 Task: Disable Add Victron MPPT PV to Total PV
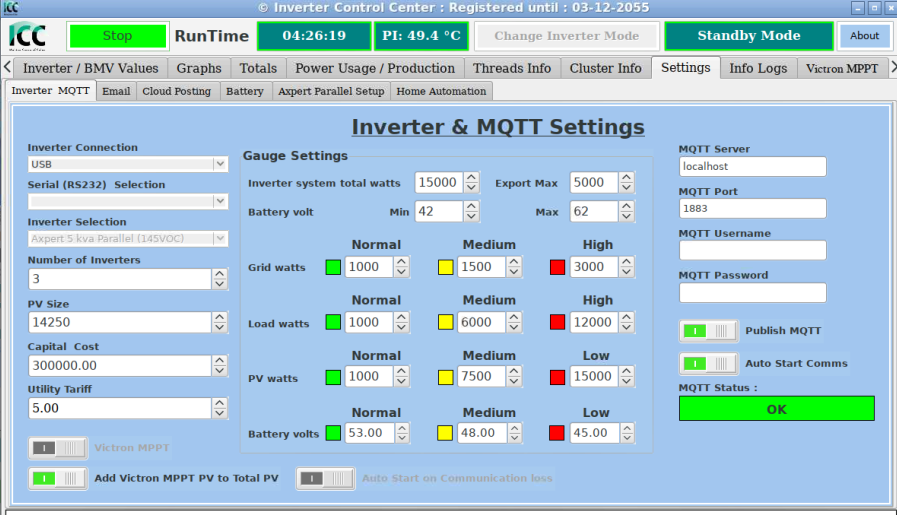coord(58,479)
